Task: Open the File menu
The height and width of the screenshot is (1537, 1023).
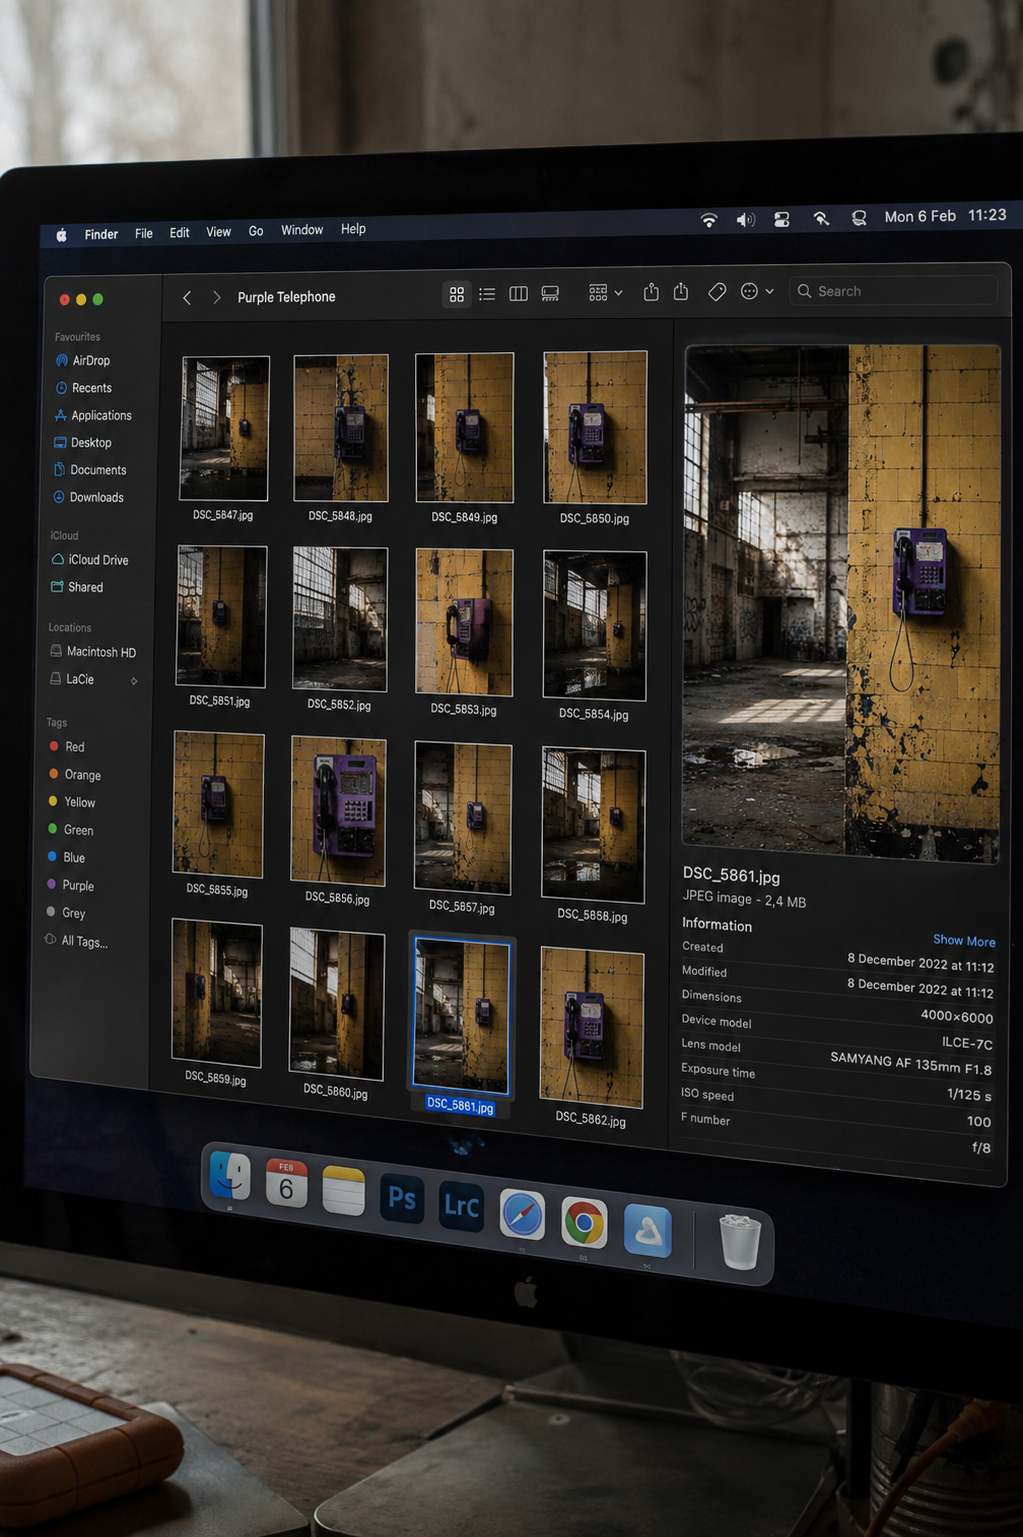Action: pyautogui.click(x=144, y=233)
